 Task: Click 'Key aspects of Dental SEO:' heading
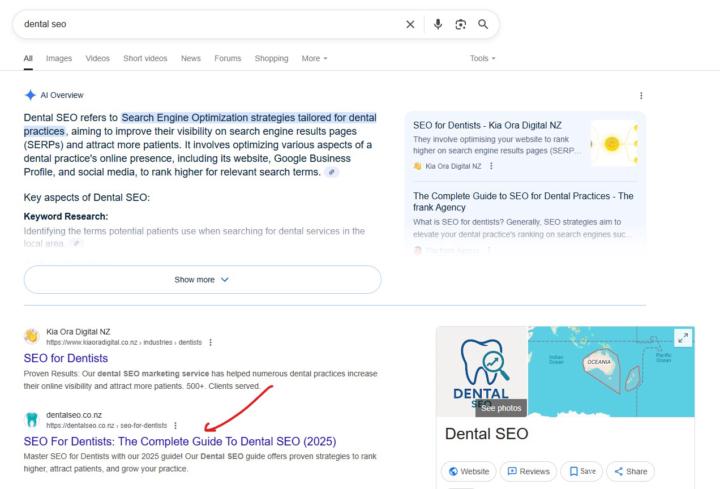point(87,197)
